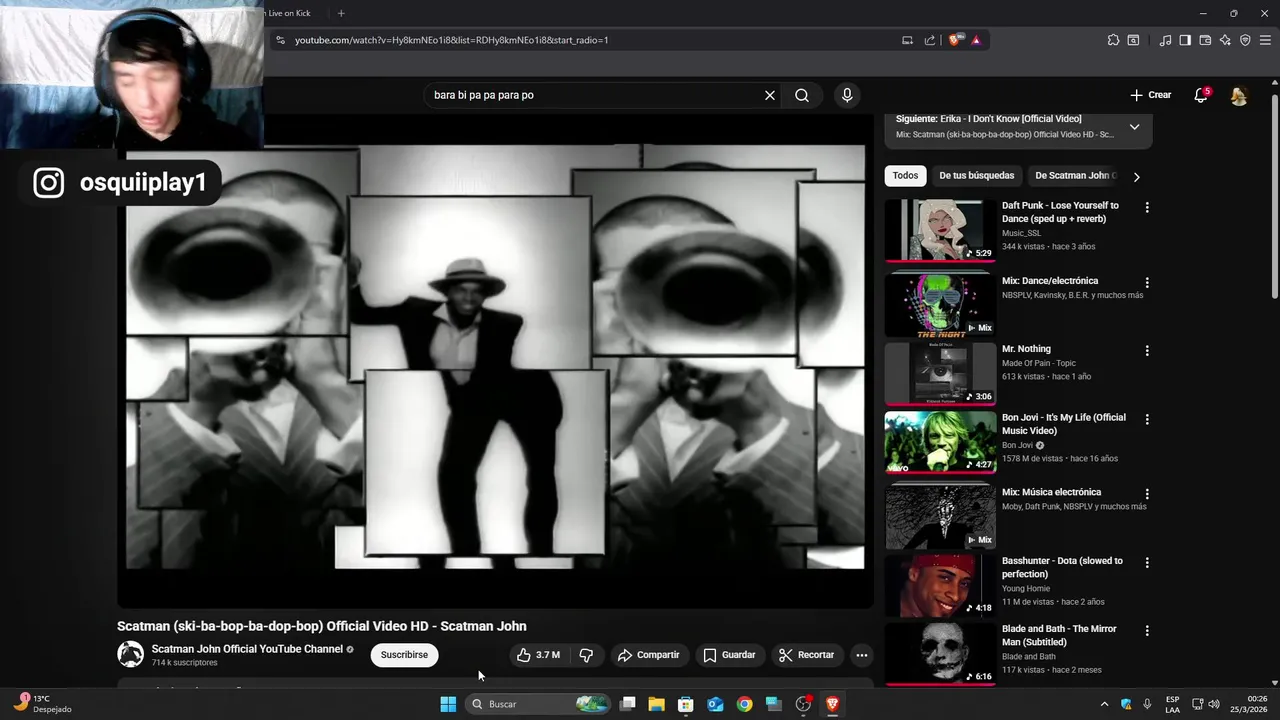Open Mix: Música electrónica thumbnail
The height and width of the screenshot is (720, 1280).
(940, 517)
